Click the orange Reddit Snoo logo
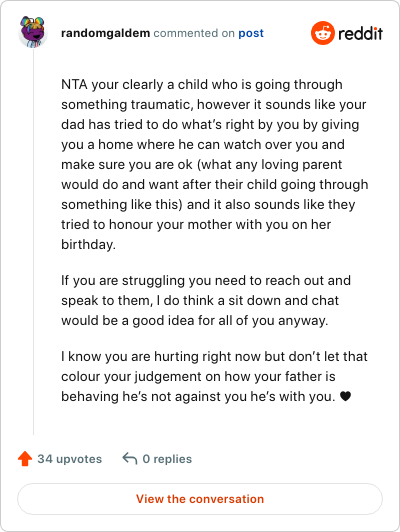Image resolution: width=400 pixels, height=532 pixels. [323, 33]
